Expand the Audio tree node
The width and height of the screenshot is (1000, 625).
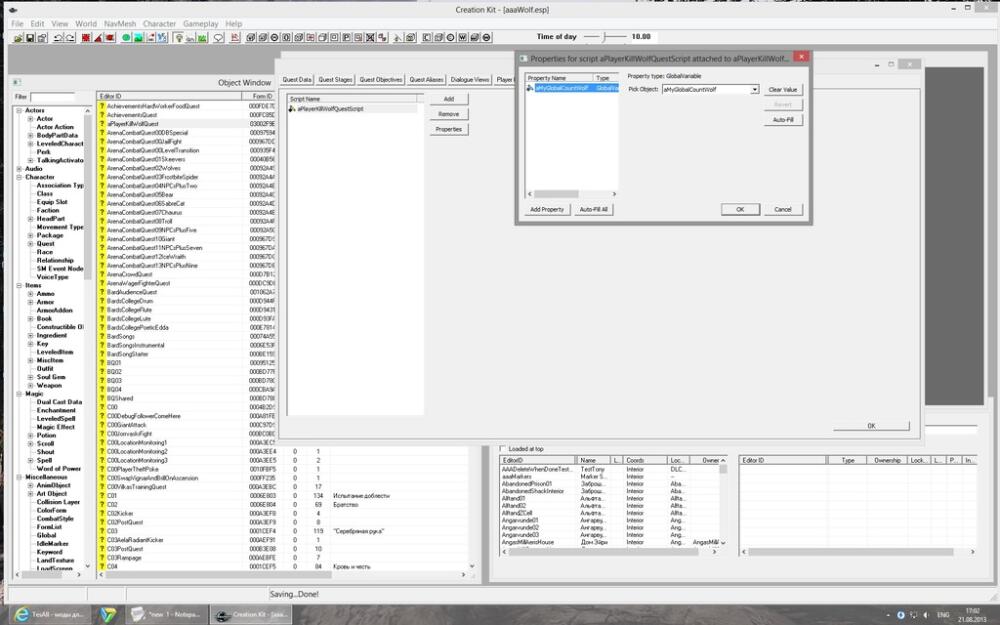(19, 169)
